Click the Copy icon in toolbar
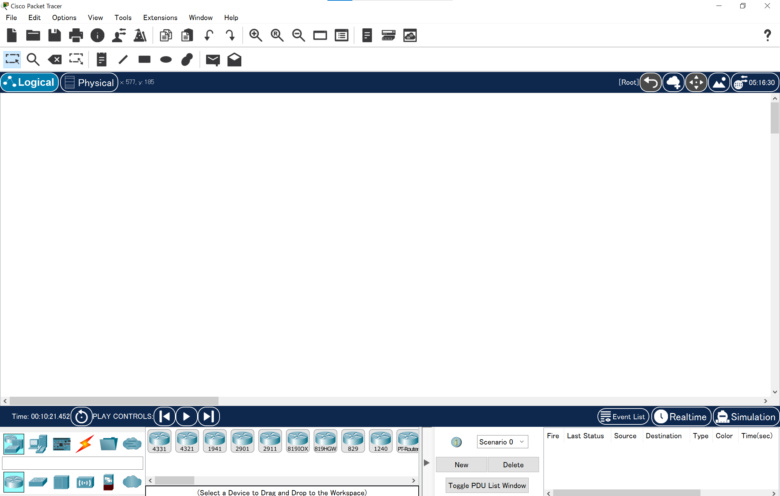 pyautogui.click(x=166, y=35)
